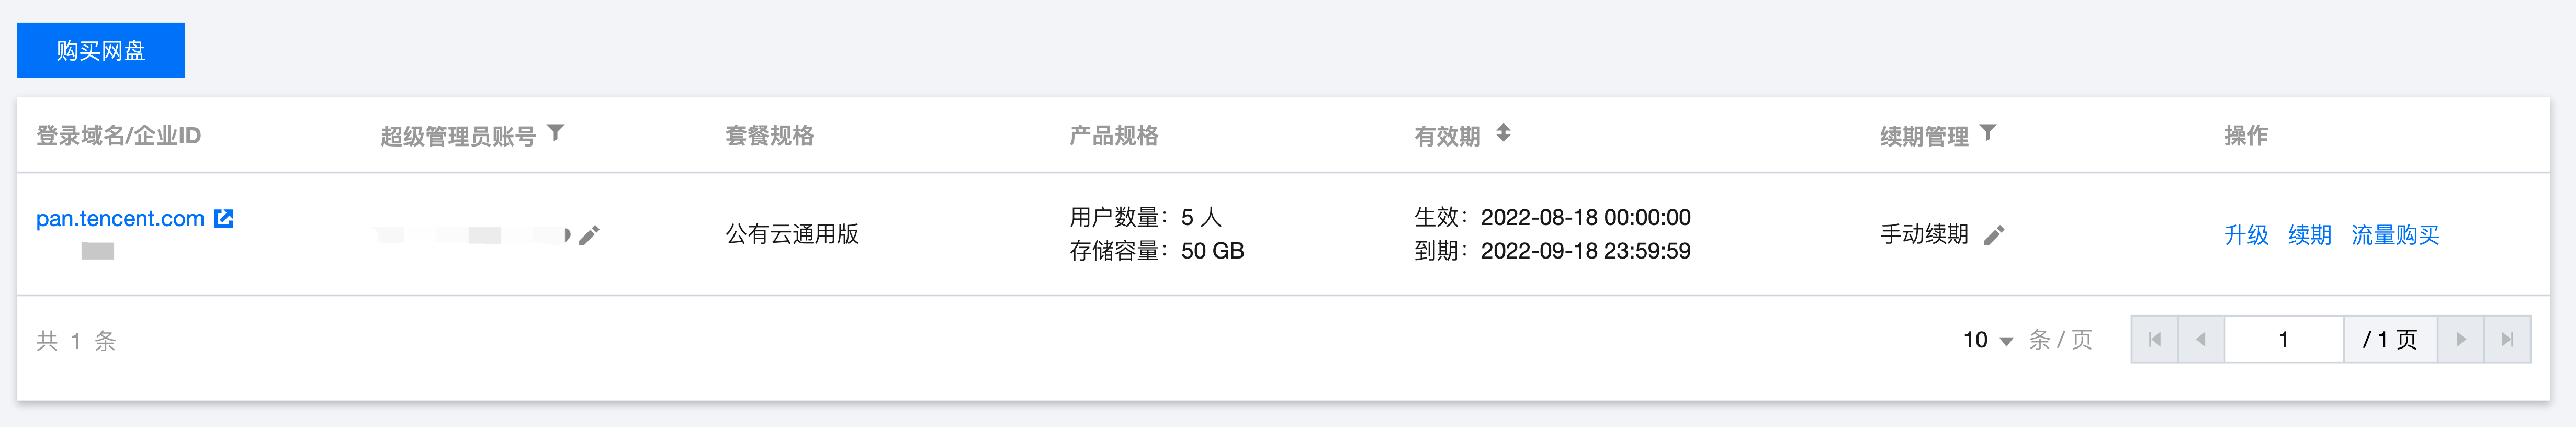The width and height of the screenshot is (2576, 427).
Task: Go to previous page arrow
Action: (2201, 340)
